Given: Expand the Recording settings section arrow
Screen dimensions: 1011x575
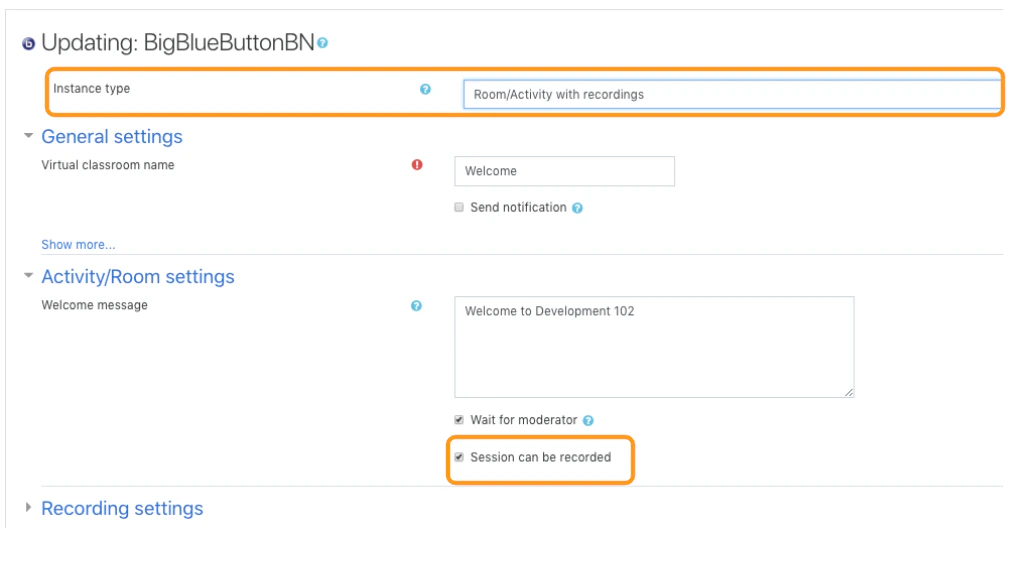Looking at the screenshot, I should pos(28,507).
